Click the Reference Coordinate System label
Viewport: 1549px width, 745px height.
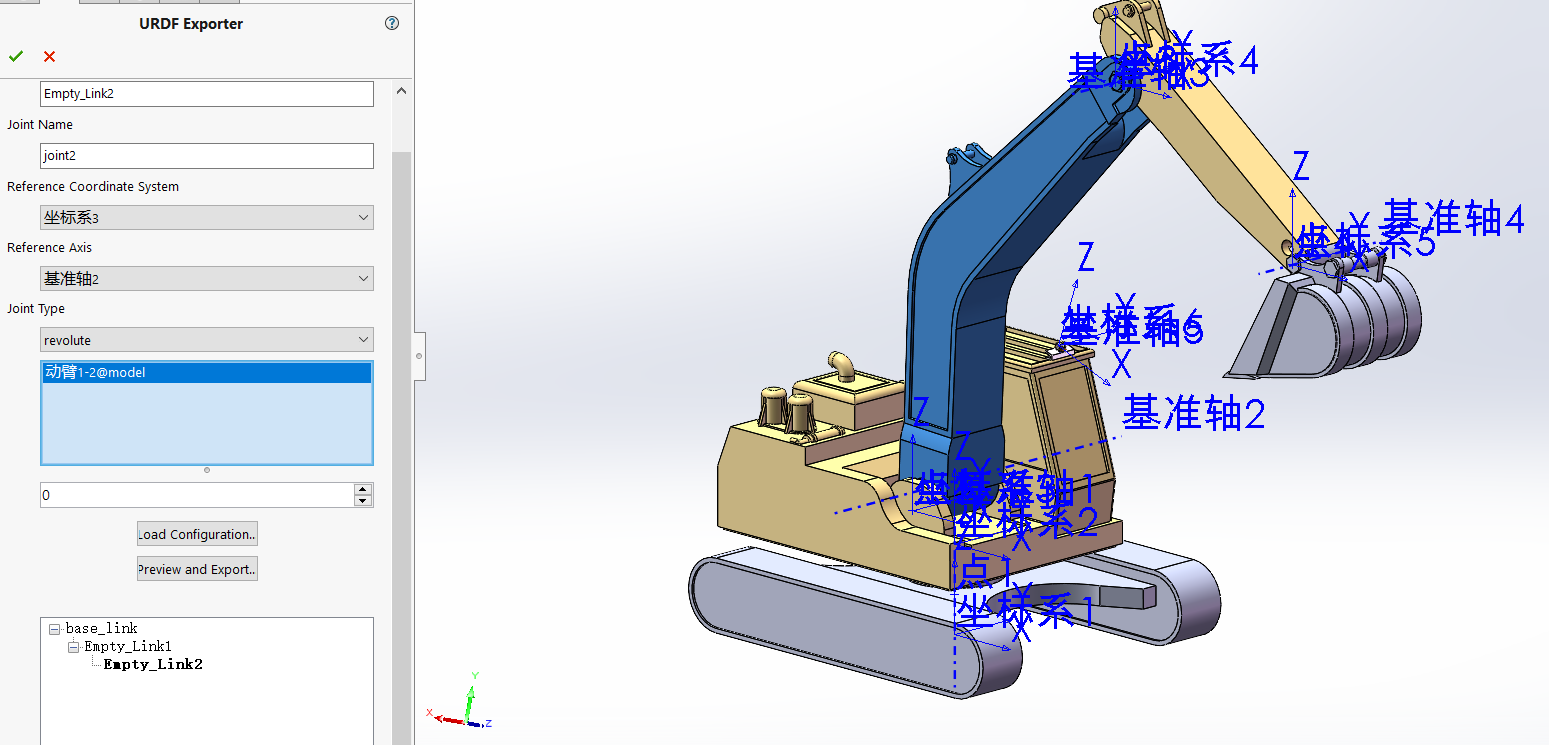(x=93, y=187)
